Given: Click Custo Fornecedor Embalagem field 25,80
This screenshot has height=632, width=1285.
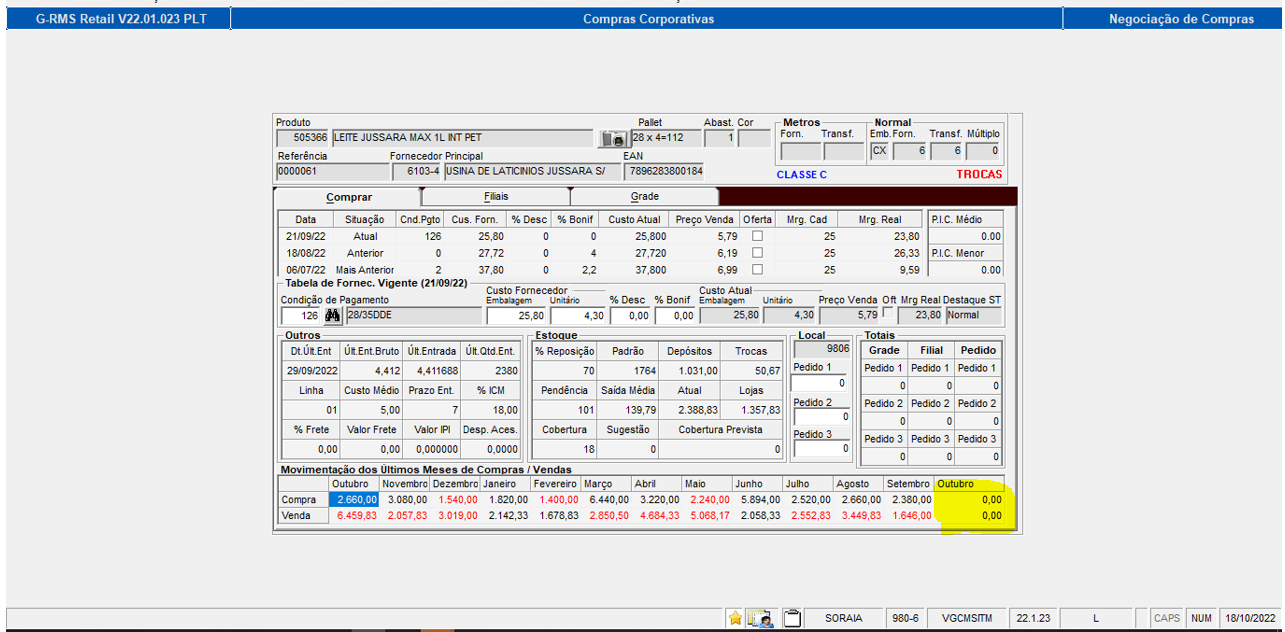Looking at the screenshot, I should pyautogui.click(x=516, y=316).
